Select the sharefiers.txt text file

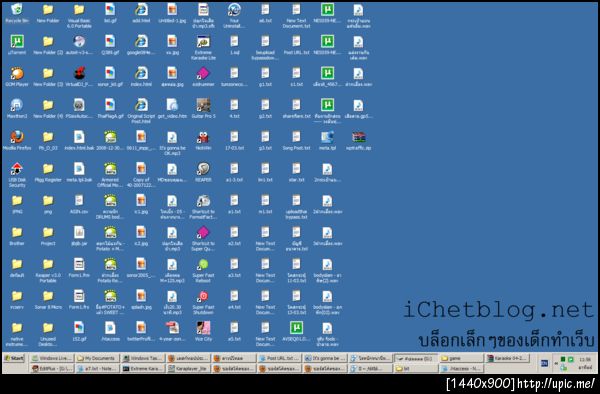pyautogui.click(x=296, y=108)
